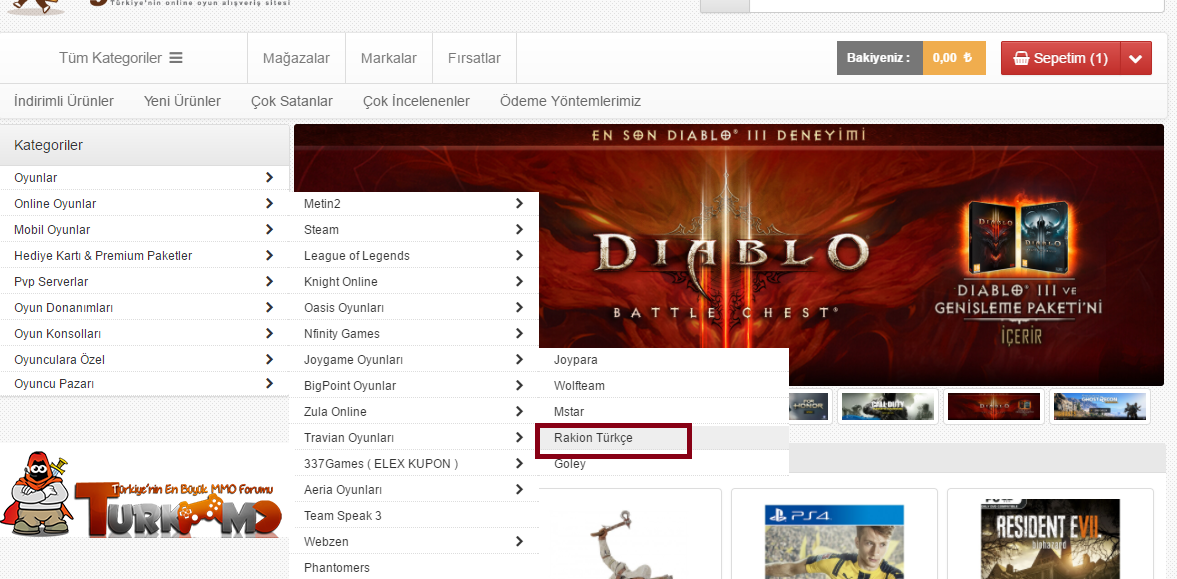Open the Resident Evil VII product card
This screenshot has height=579, width=1177.
tap(1050, 534)
